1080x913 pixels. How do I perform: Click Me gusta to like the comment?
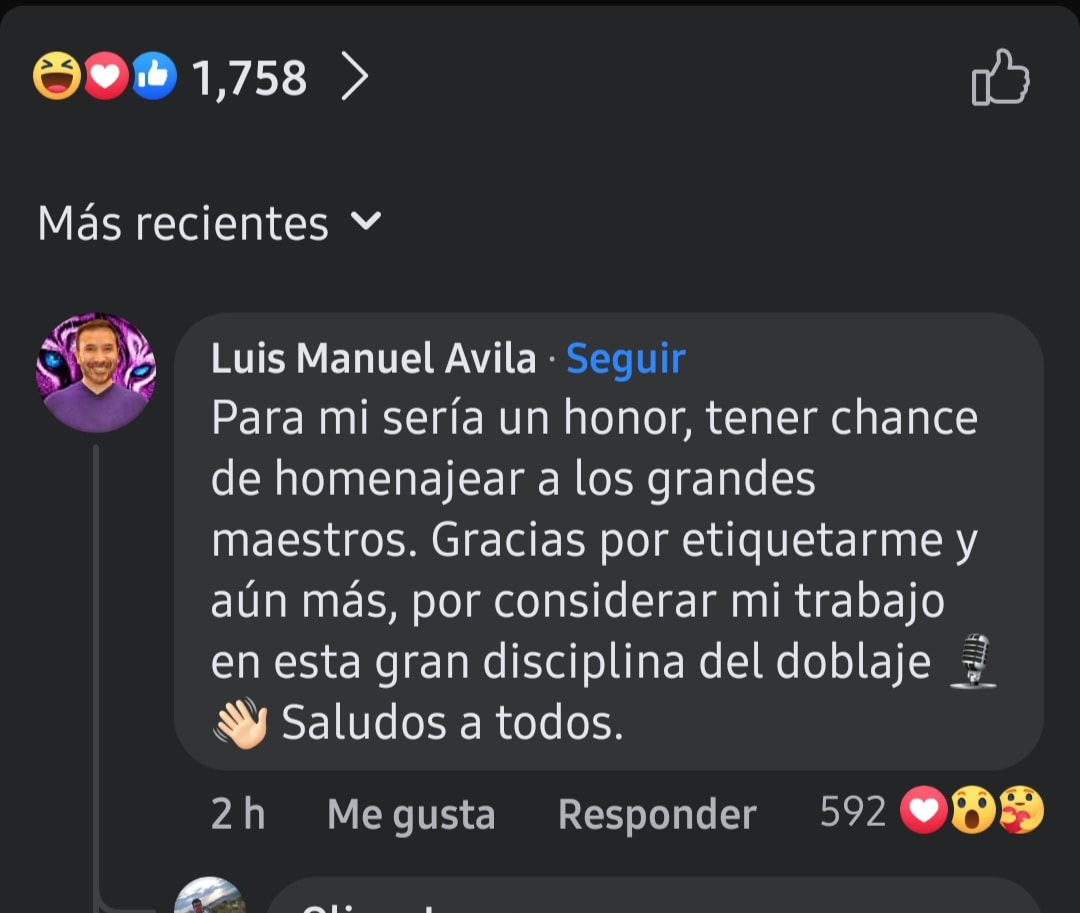click(410, 813)
